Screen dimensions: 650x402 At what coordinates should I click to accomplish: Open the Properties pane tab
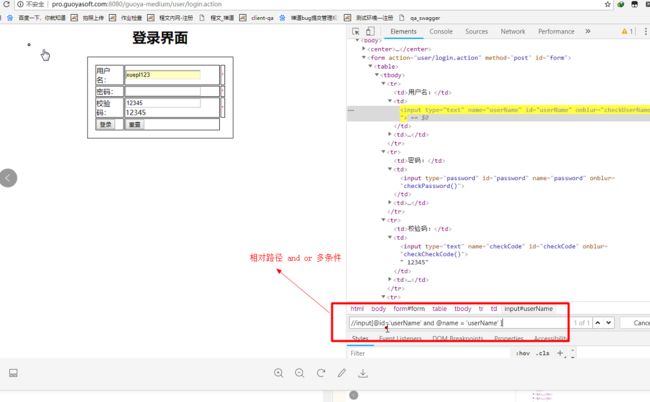tap(509, 339)
